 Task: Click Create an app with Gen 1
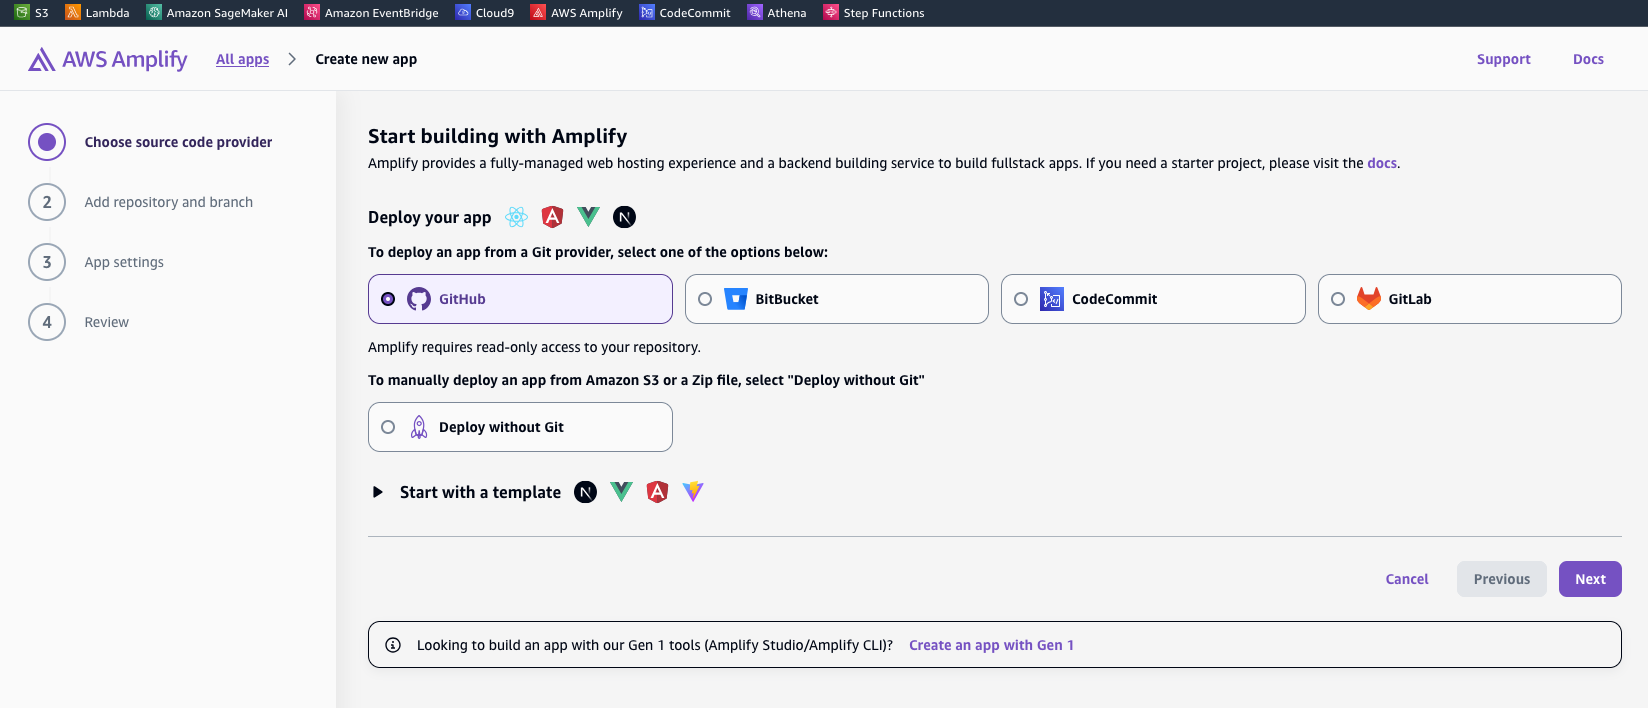[x=990, y=645]
